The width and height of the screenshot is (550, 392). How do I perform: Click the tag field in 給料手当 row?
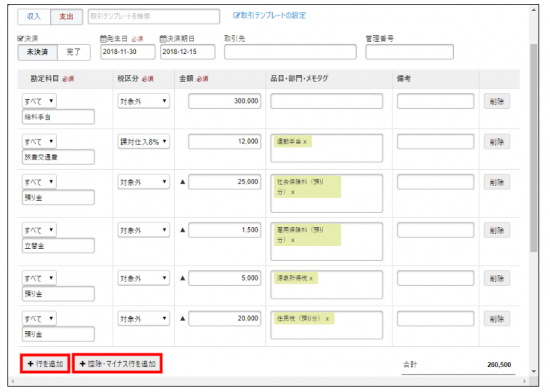pos(327,101)
